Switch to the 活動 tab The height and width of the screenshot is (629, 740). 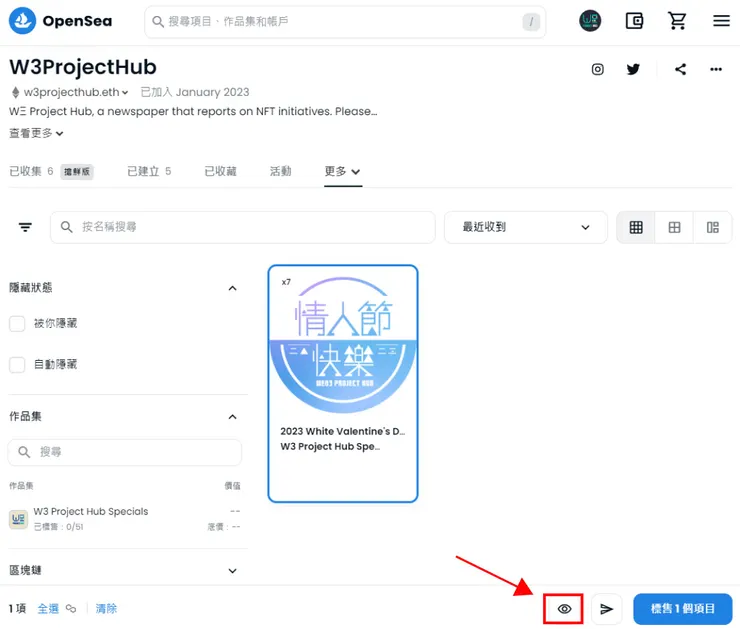[280, 171]
